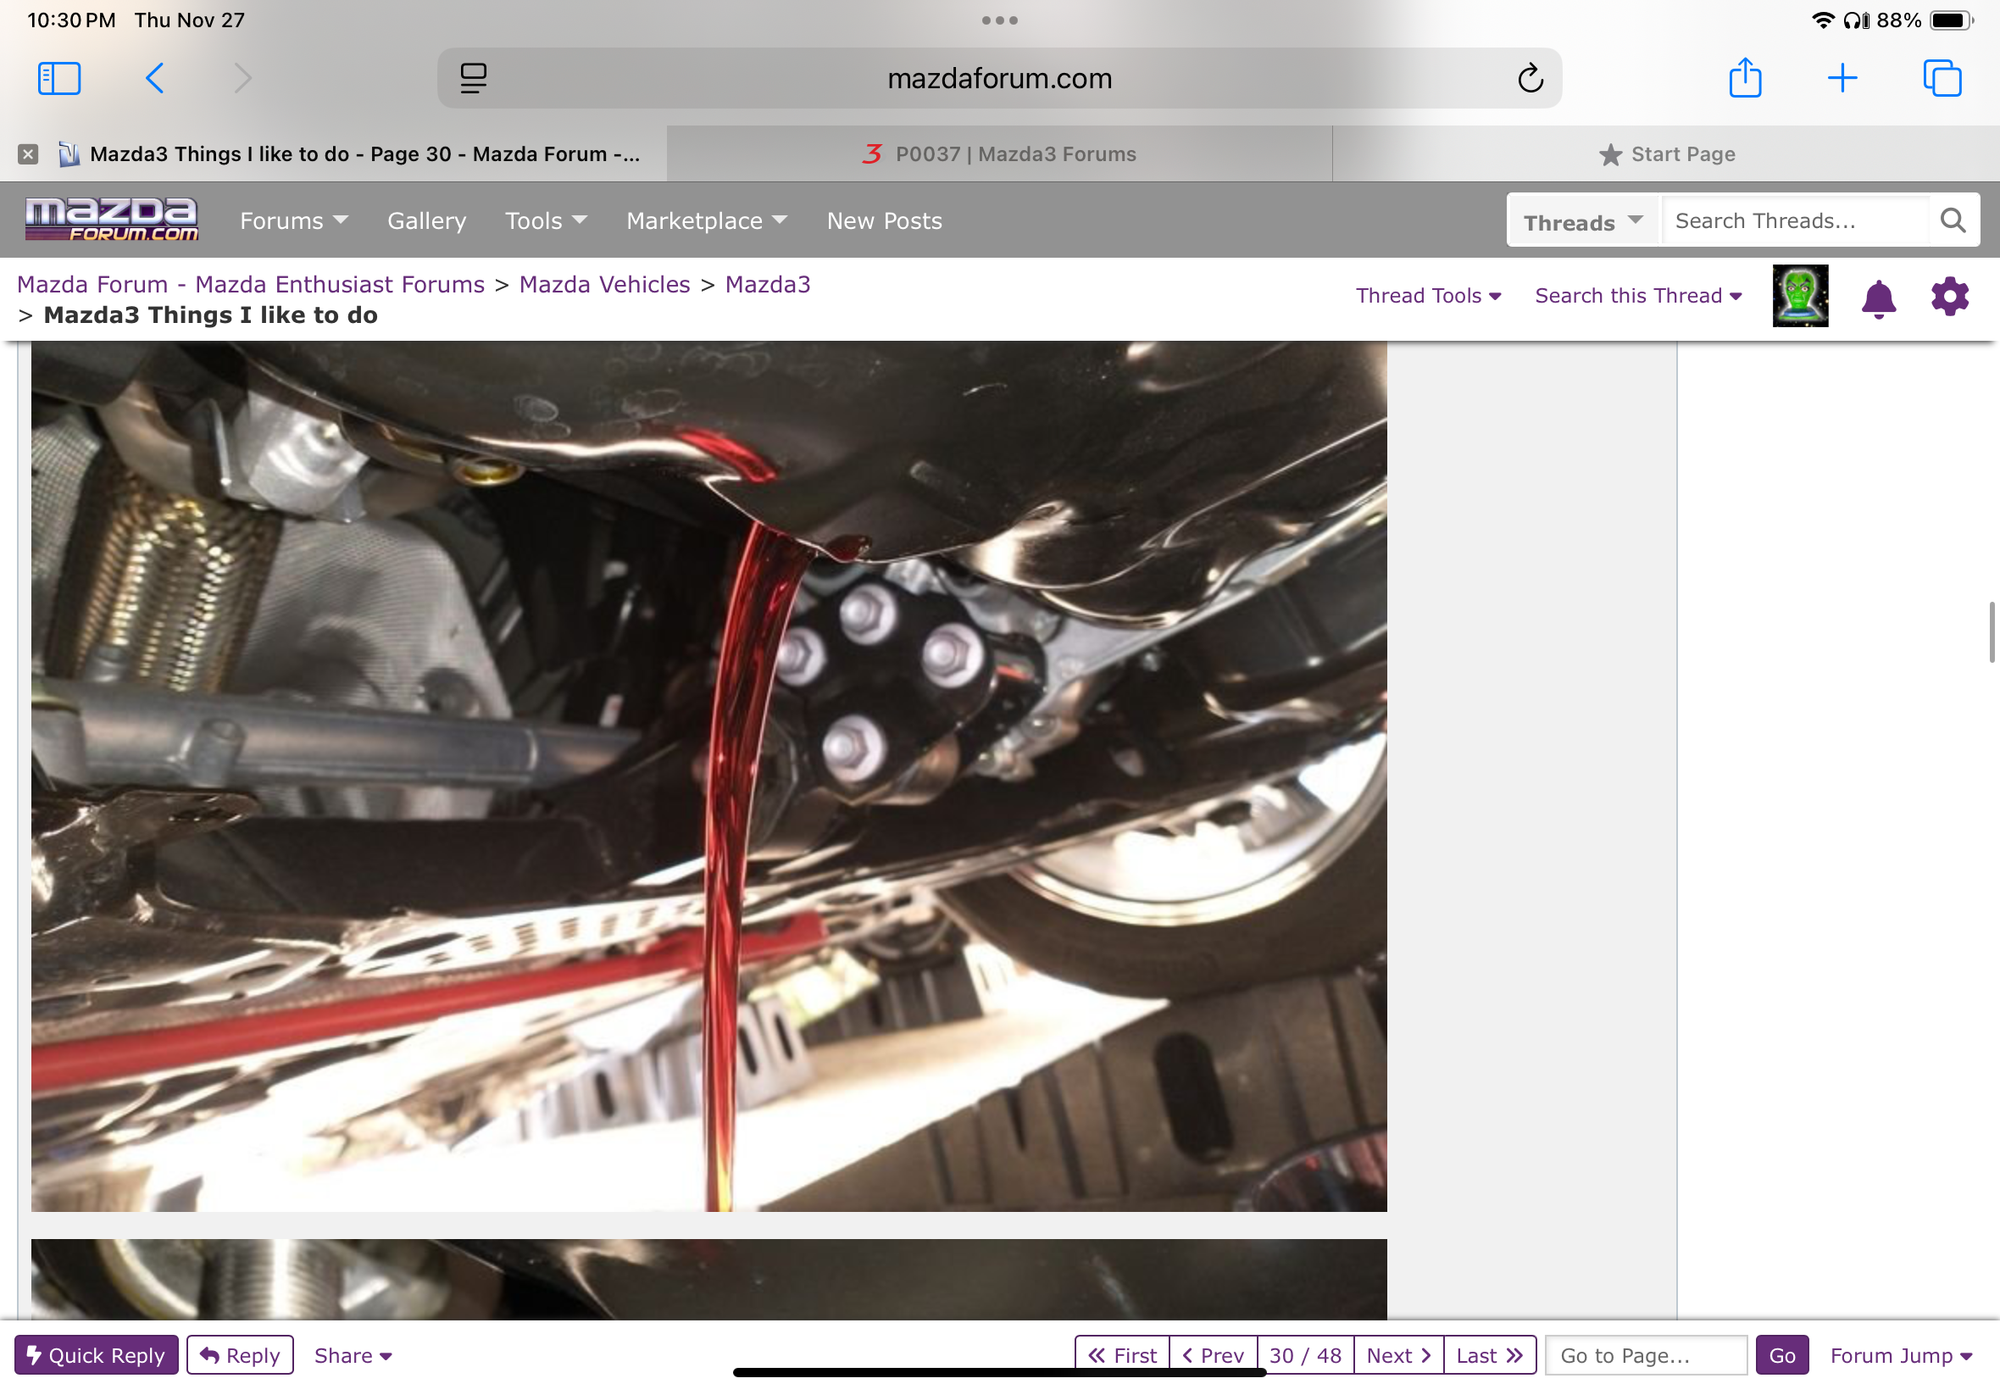
Task: Open the Threads search scope selector
Action: click(1583, 222)
